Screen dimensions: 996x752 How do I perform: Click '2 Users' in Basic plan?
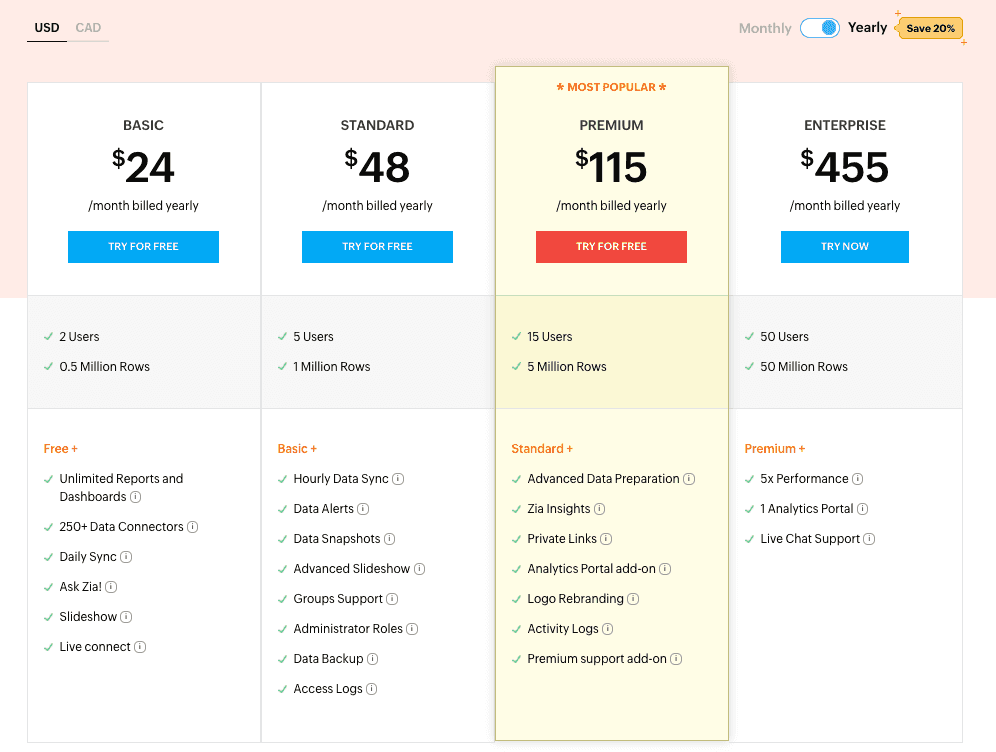[x=79, y=337]
